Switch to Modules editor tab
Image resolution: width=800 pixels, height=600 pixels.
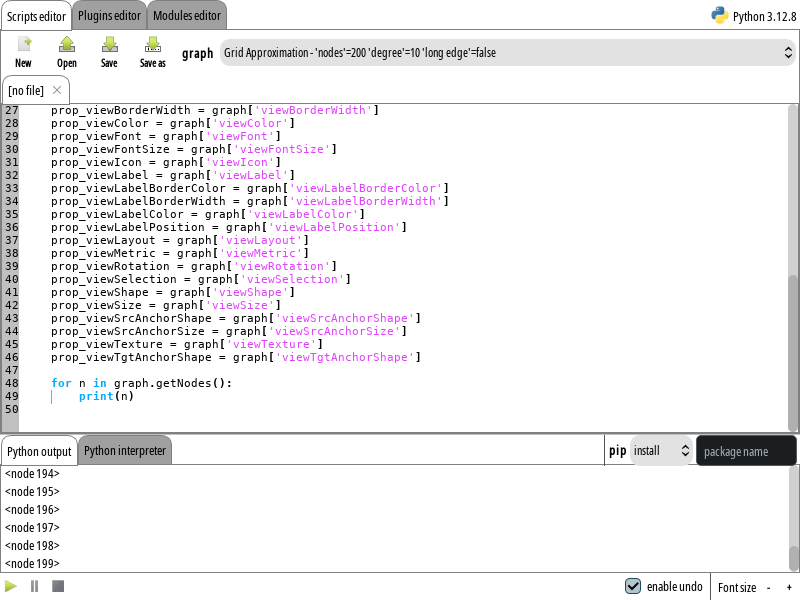tap(187, 15)
